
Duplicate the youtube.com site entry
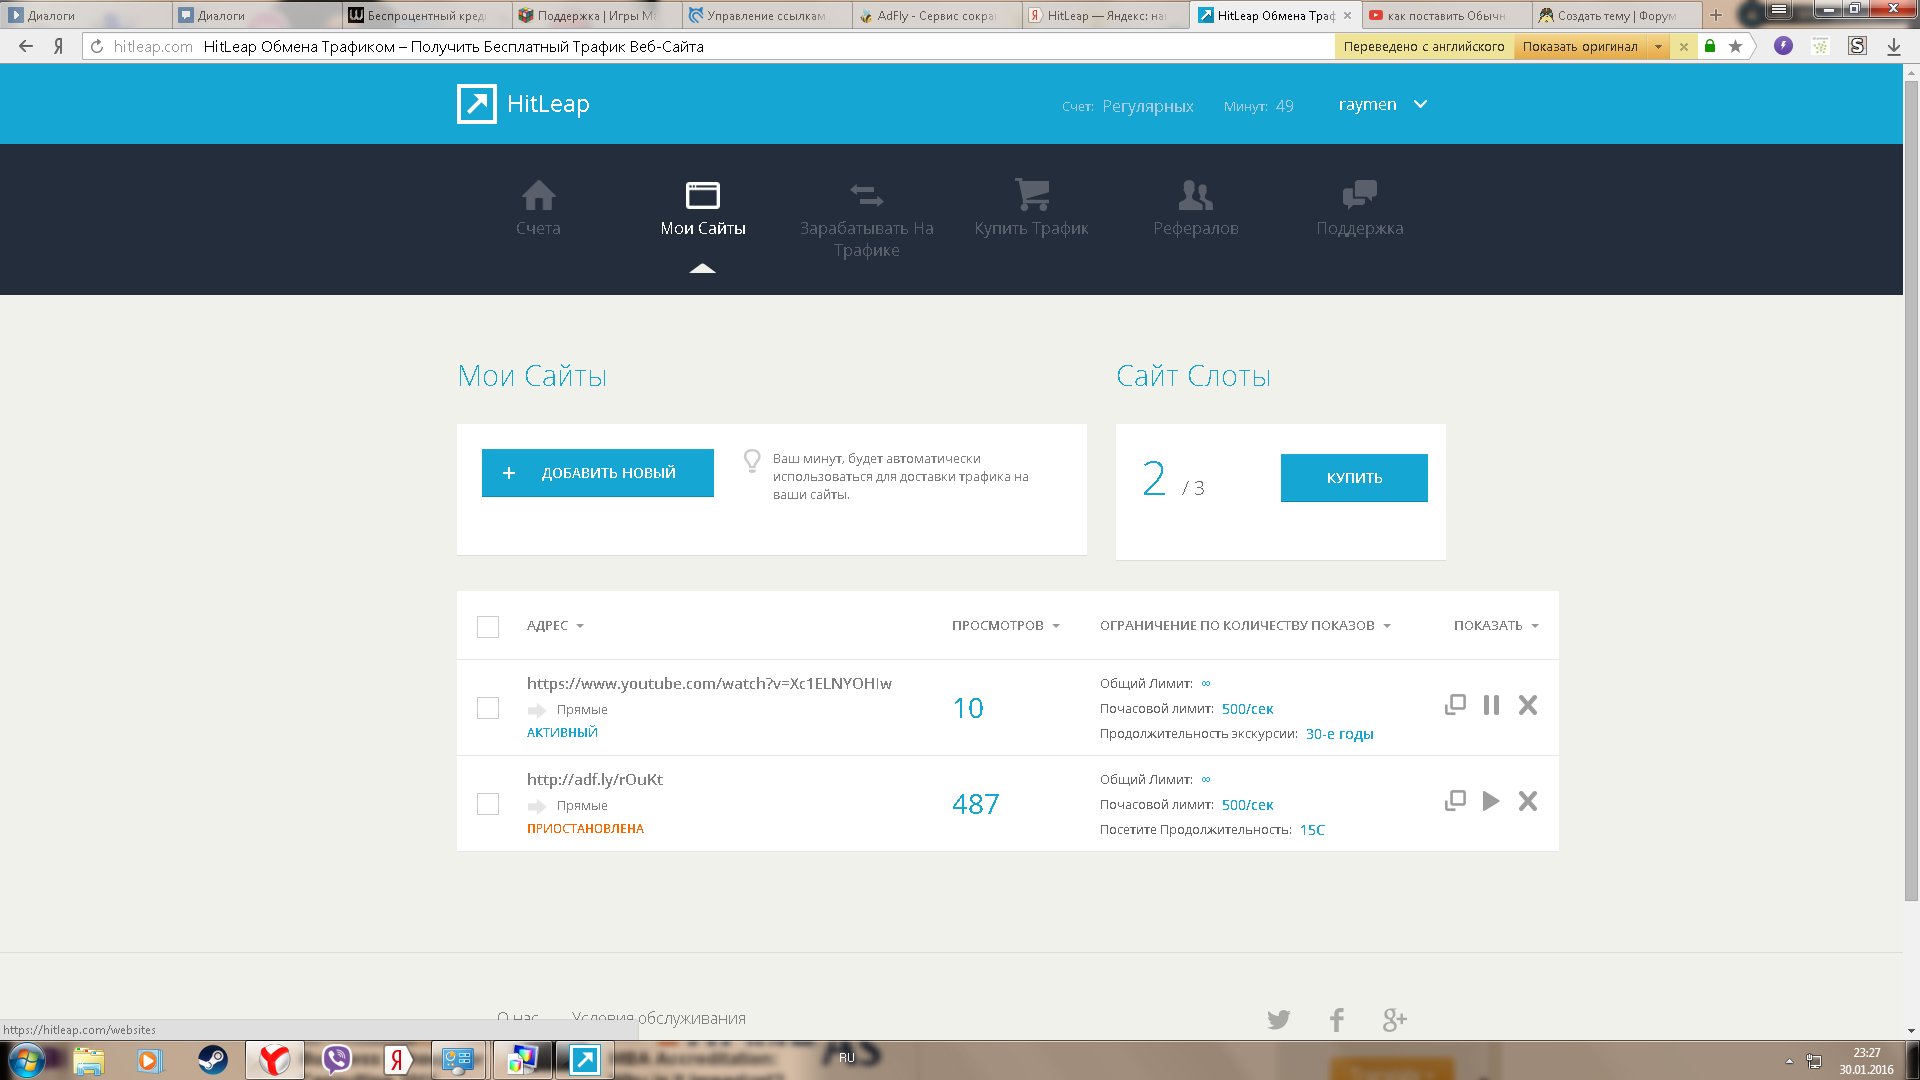pos(1455,705)
